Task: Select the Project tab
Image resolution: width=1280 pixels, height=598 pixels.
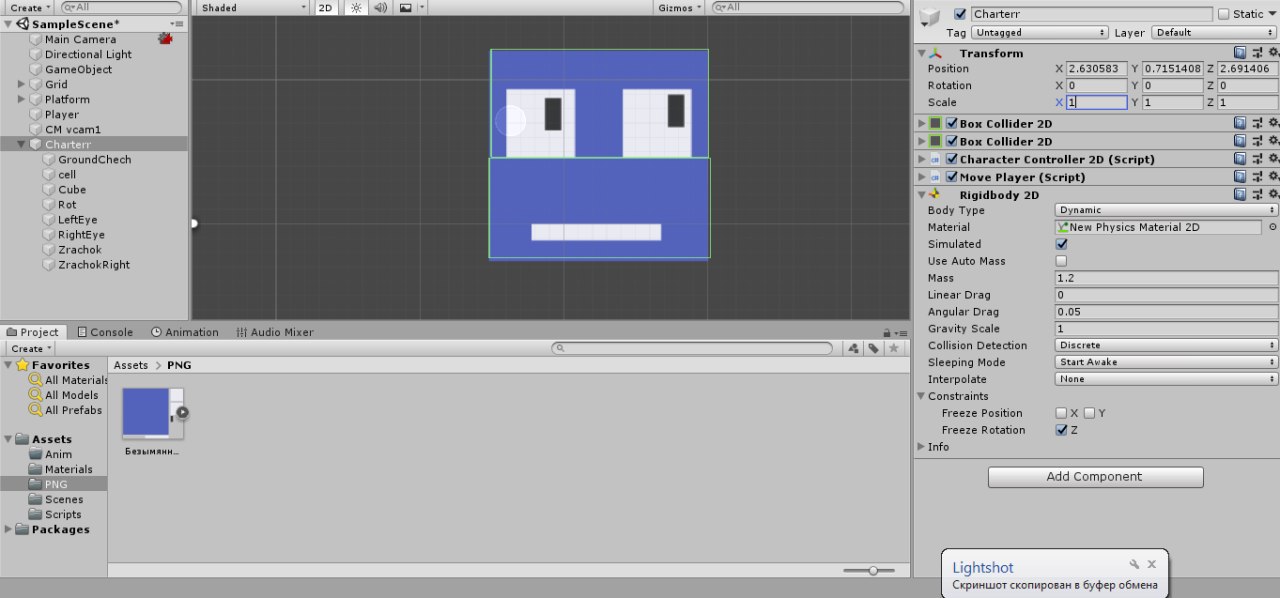Action: 34,332
